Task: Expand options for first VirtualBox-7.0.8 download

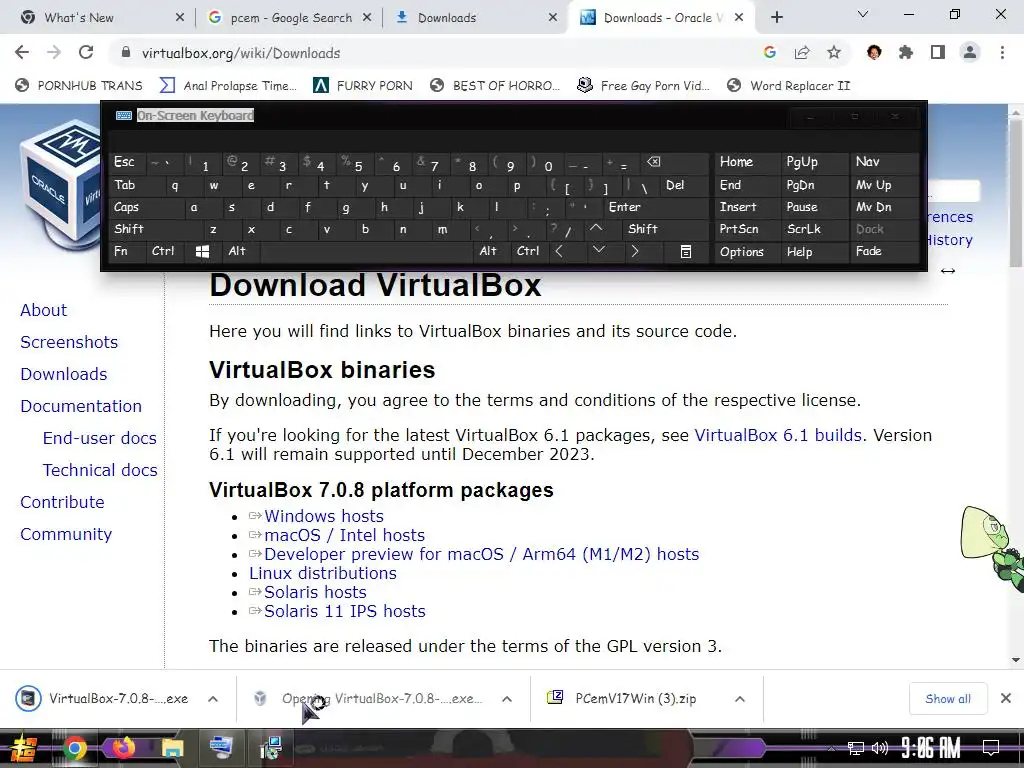Action: pos(213,699)
